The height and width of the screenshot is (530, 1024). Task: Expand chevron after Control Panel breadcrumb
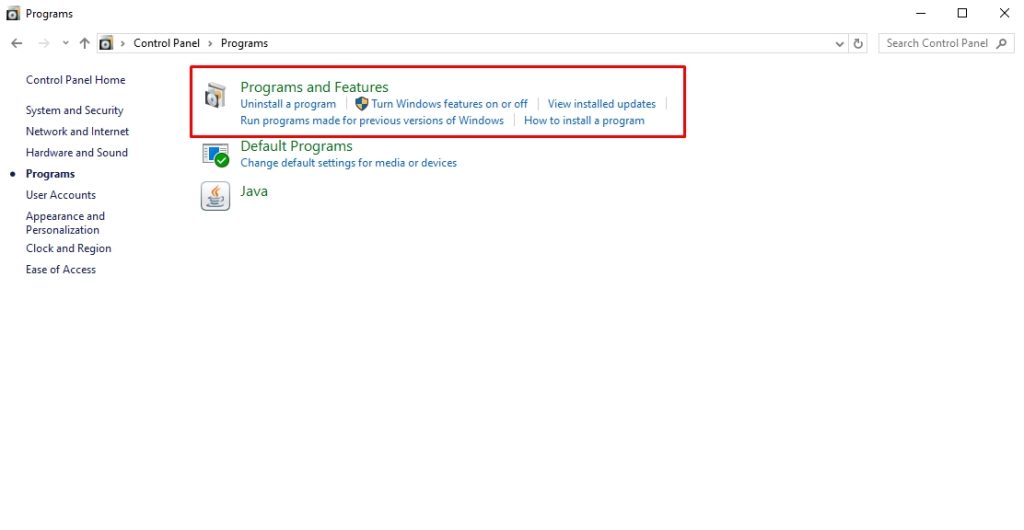coord(210,43)
